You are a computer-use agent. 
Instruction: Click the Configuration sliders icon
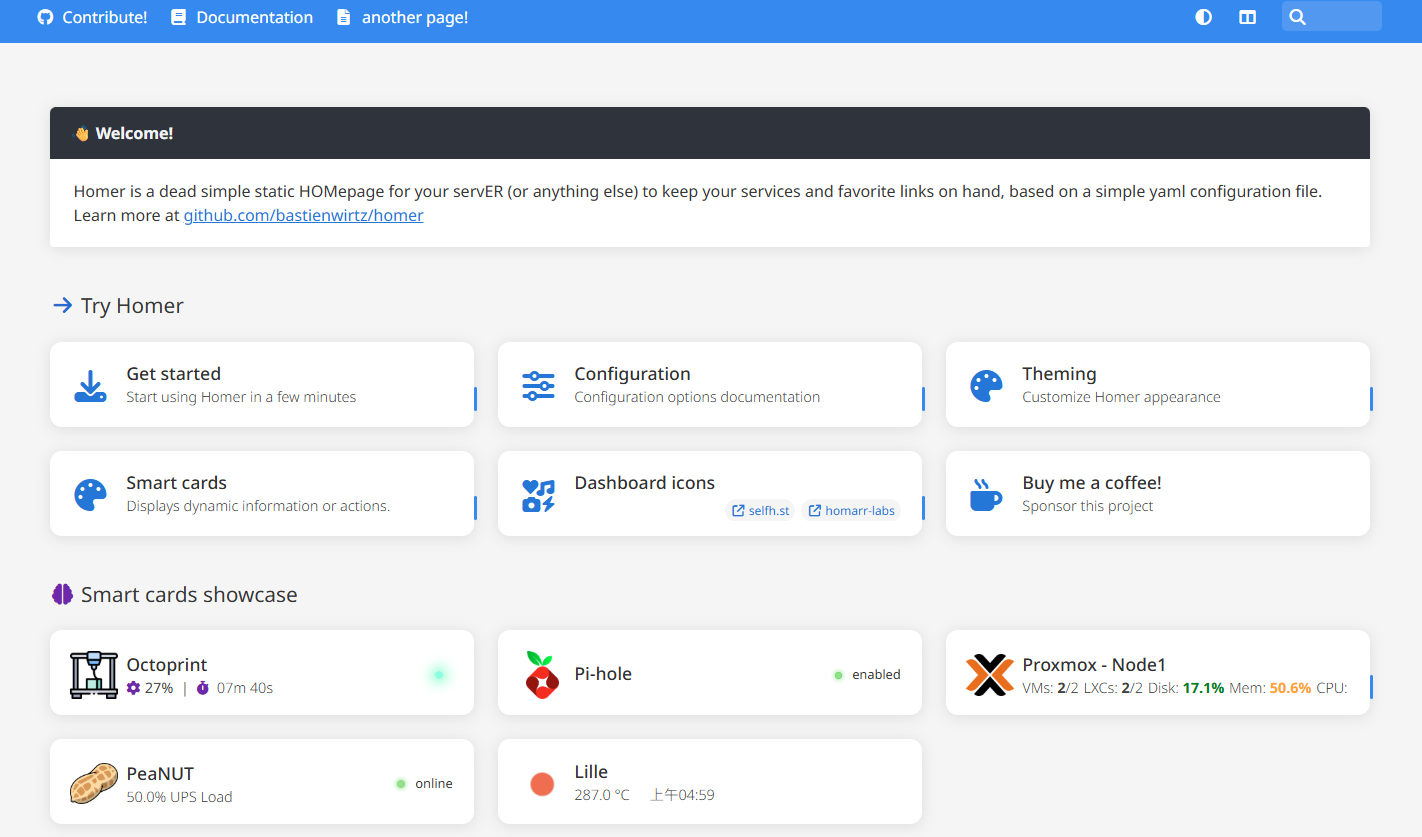click(x=538, y=385)
